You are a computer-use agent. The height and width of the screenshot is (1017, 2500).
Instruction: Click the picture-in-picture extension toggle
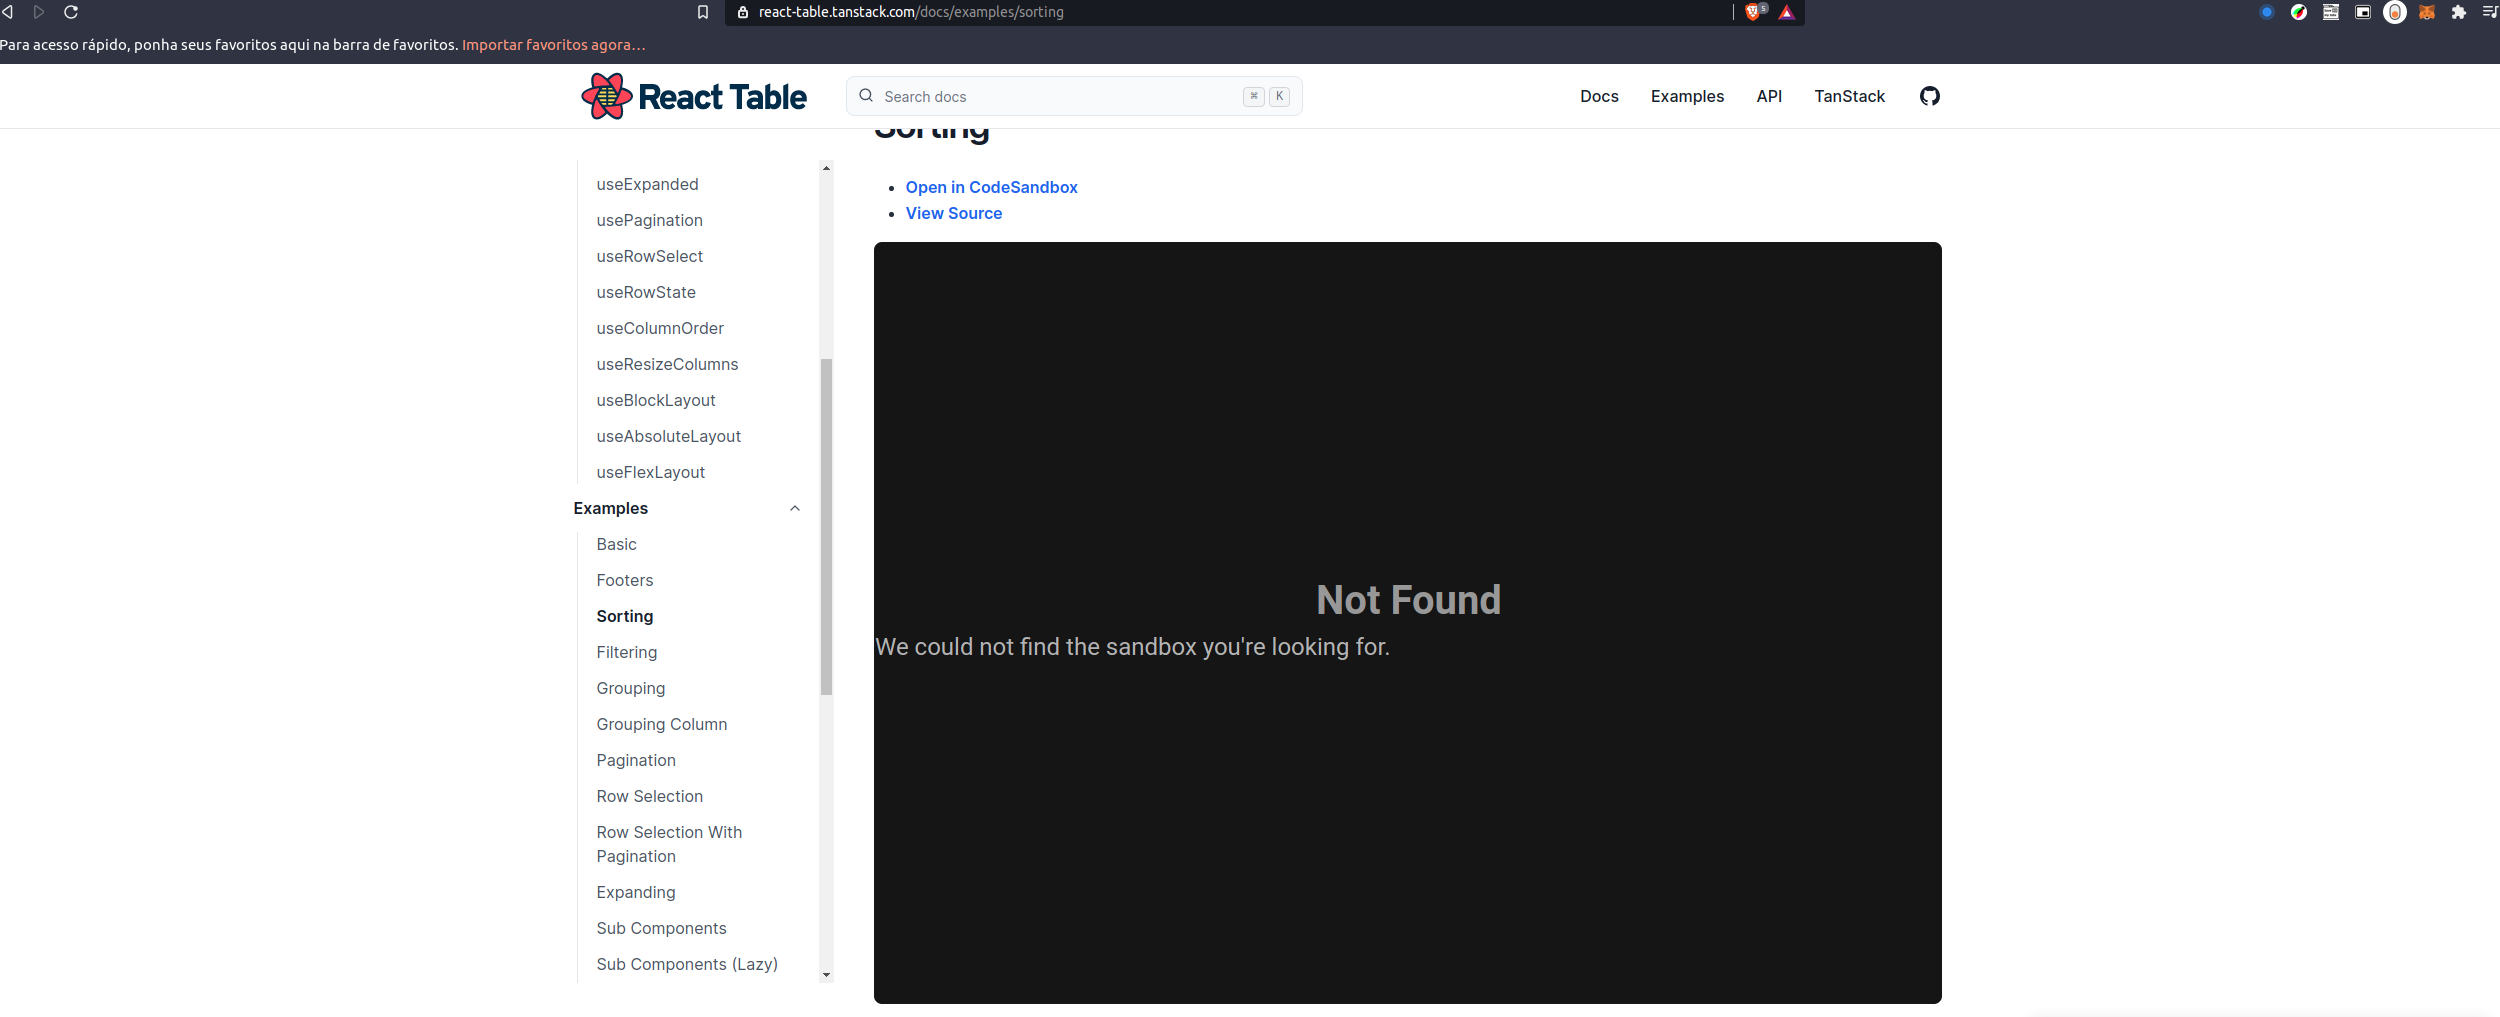2362,12
